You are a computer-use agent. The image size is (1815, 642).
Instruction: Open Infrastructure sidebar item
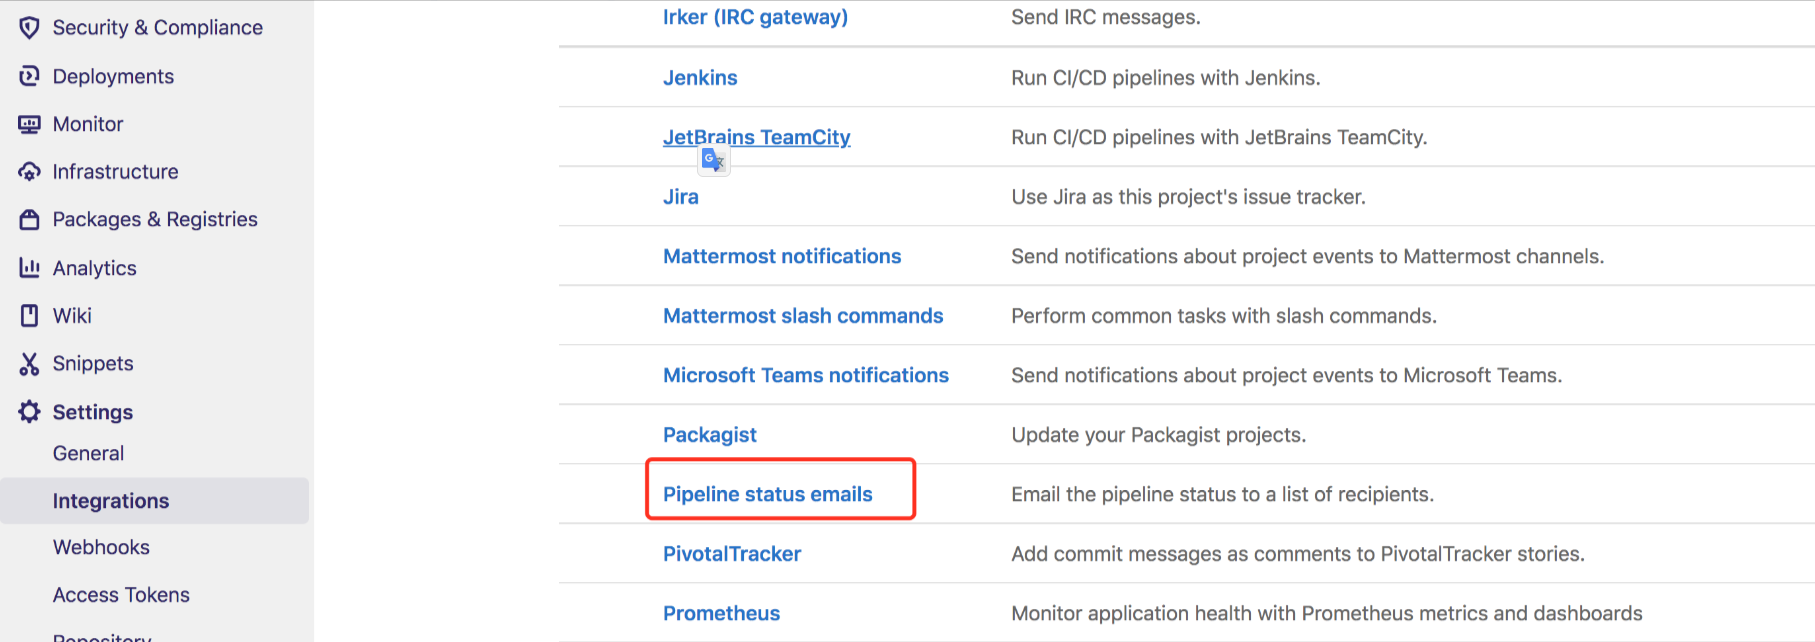pyautogui.click(x=115, y=172)
